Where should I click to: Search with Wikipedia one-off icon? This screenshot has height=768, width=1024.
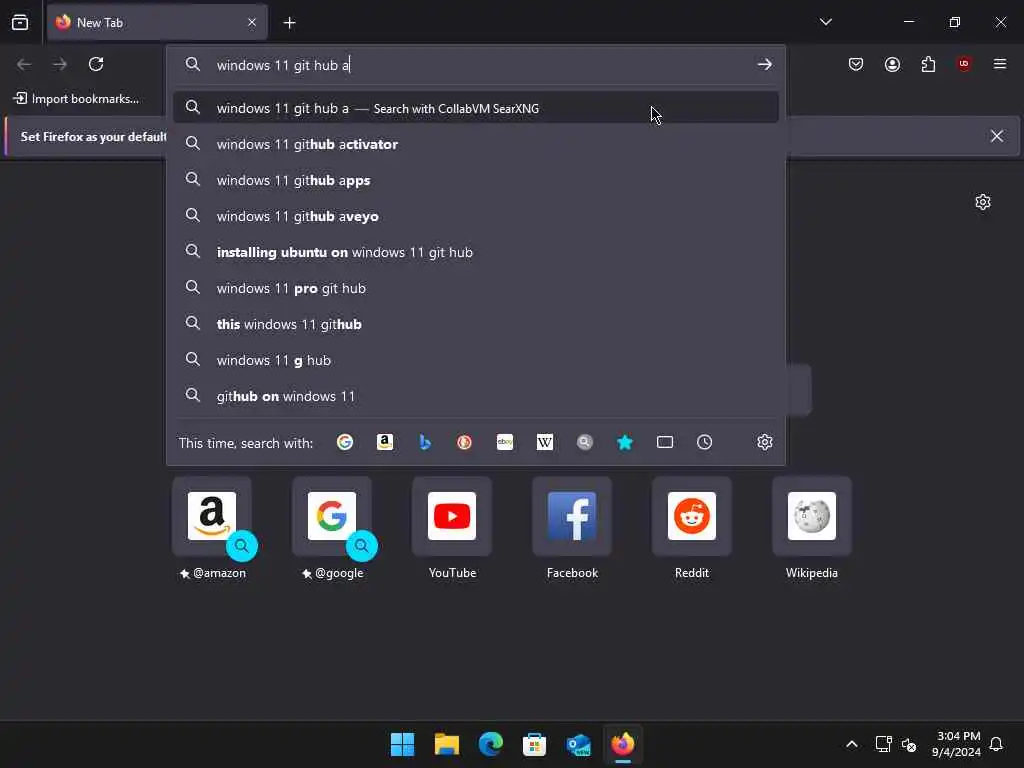[x=545, y=442]
